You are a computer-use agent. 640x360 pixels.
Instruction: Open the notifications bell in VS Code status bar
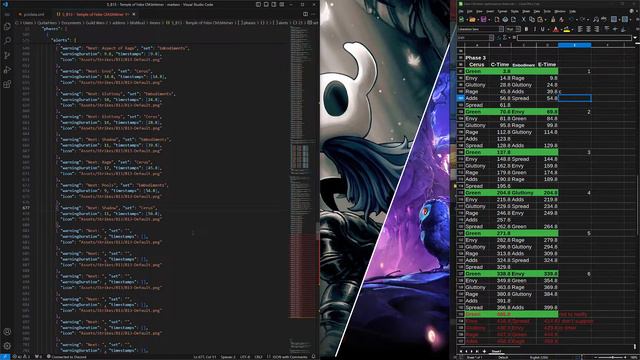coord(313,357)
